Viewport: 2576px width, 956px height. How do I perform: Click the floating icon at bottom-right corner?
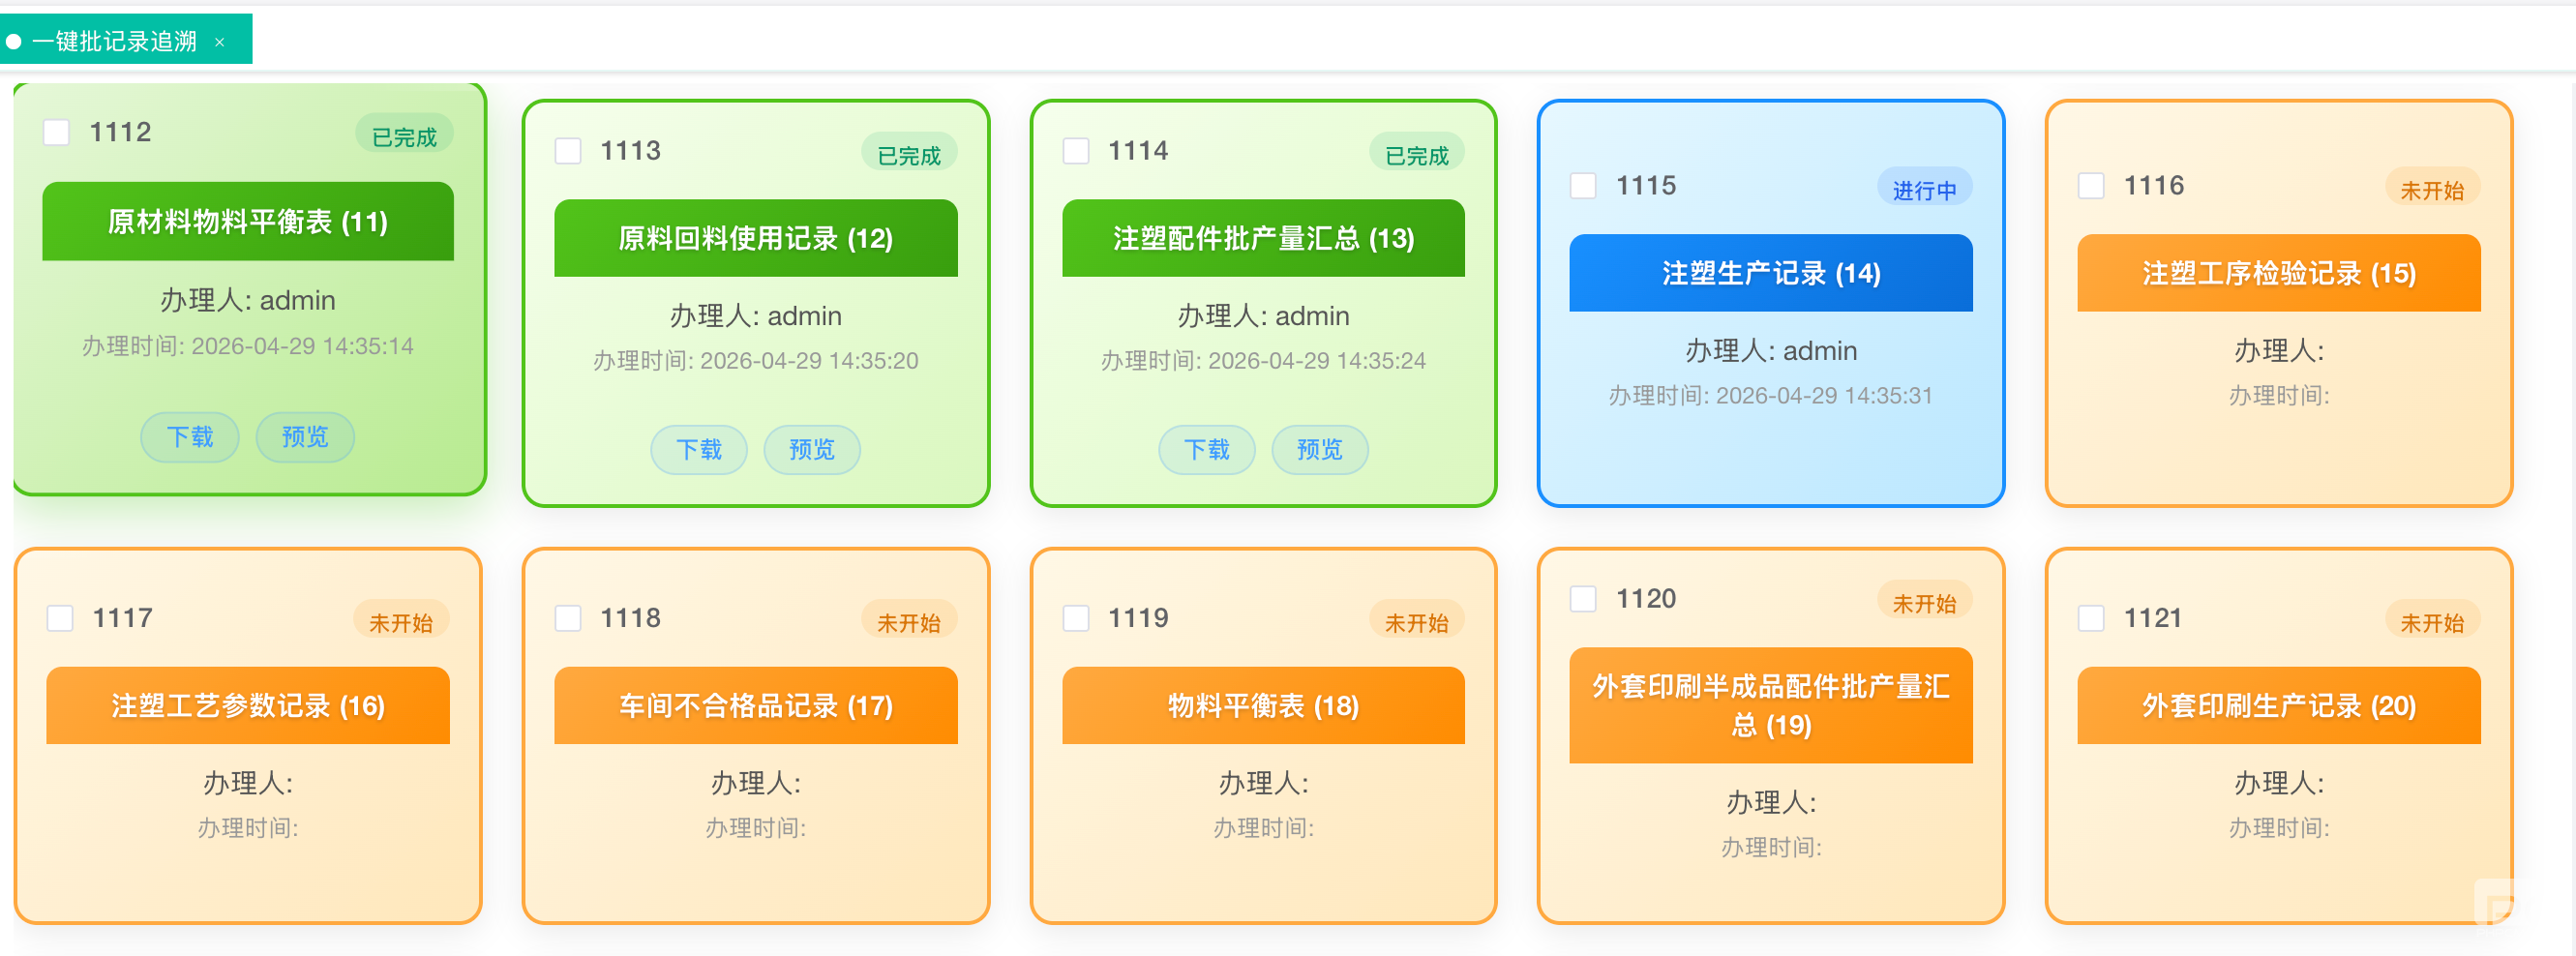click(2497, 903)
